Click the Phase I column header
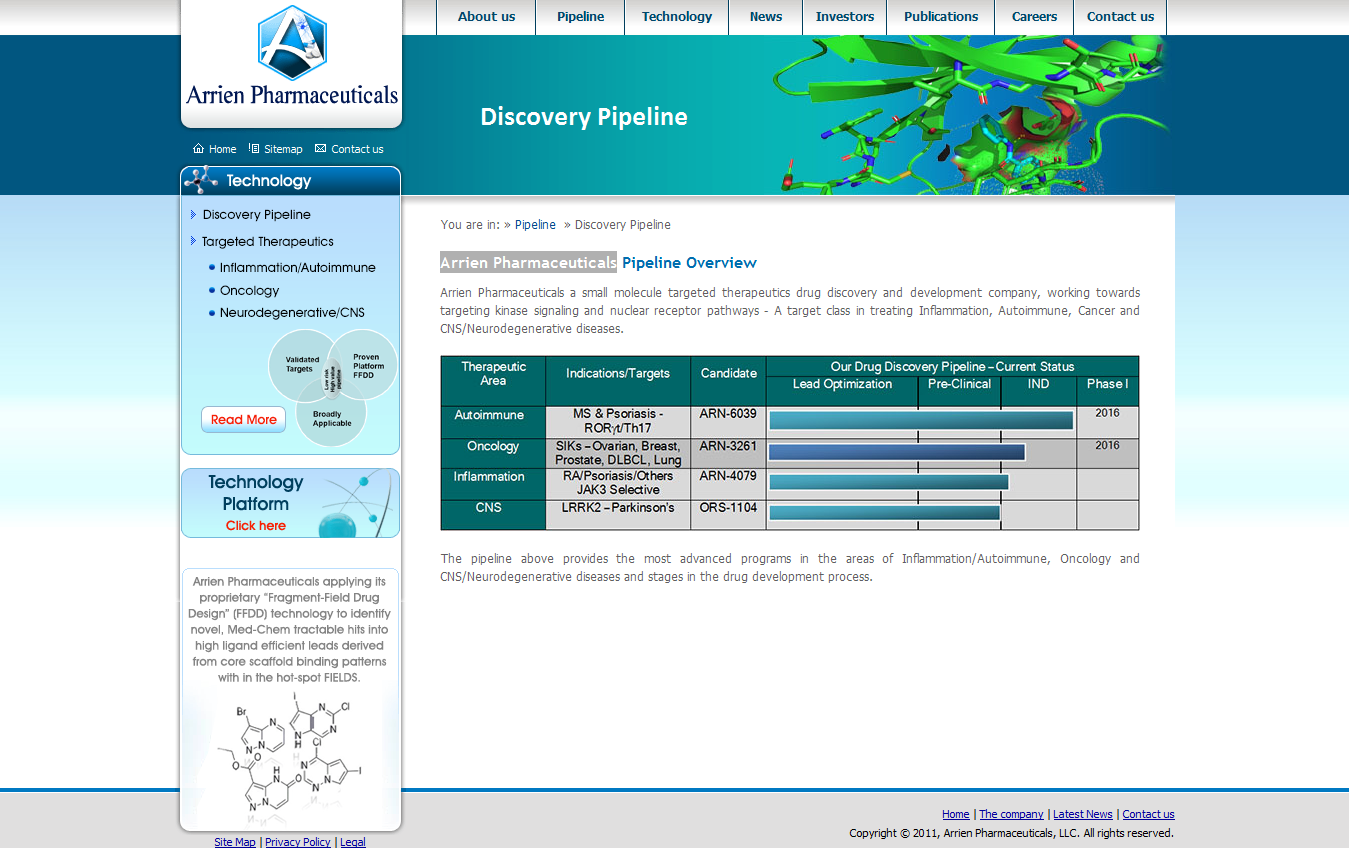The image size is (1349, 848). [x=1107, y=391]
